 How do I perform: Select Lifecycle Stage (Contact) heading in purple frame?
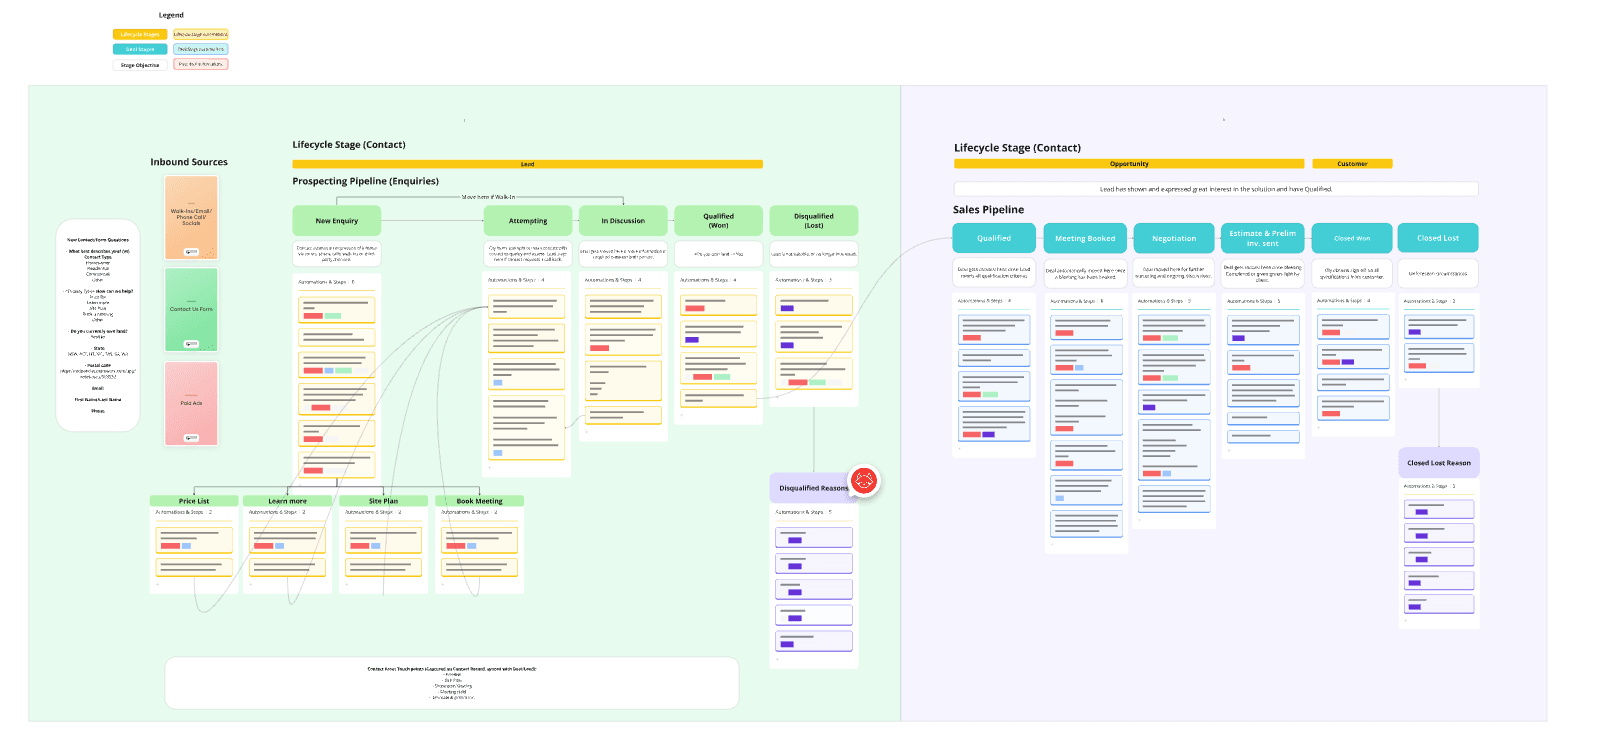1017,148
